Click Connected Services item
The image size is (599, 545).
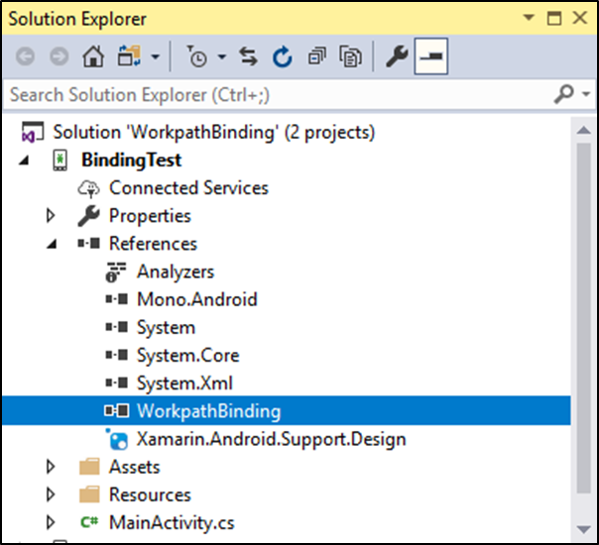pyautogui.click(x=189, y=188)
